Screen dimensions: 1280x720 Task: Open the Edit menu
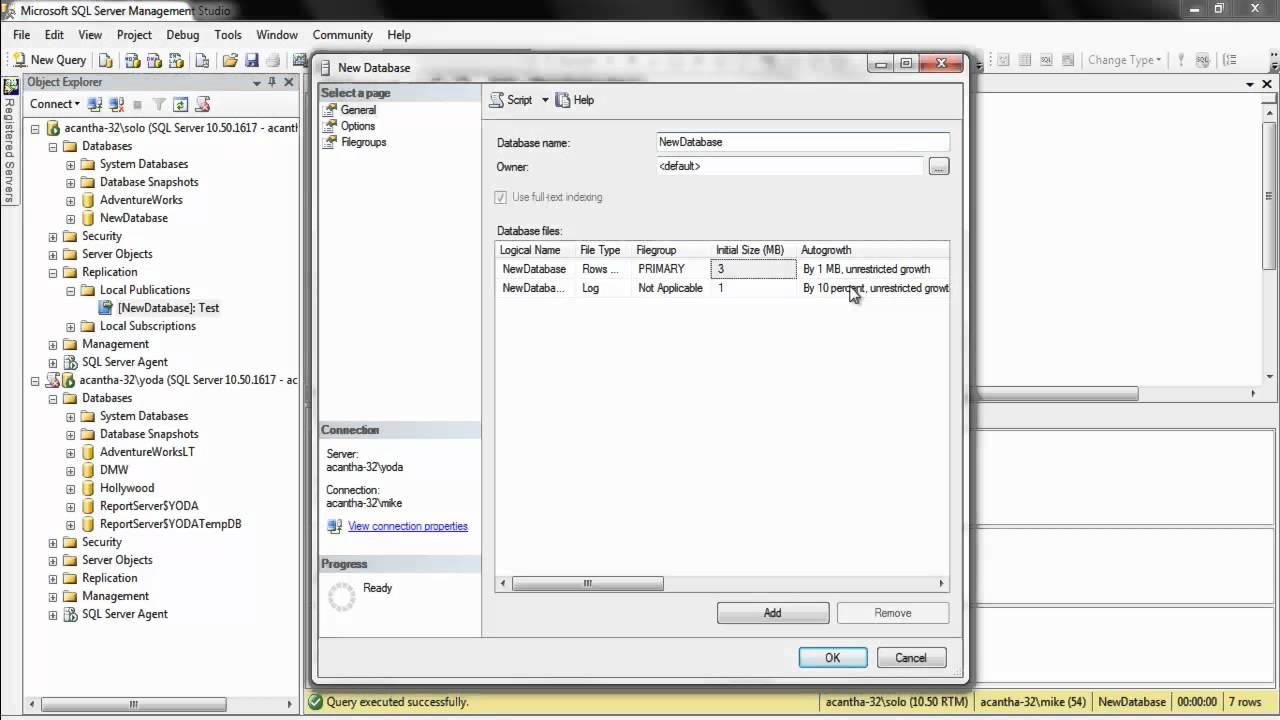54,35
